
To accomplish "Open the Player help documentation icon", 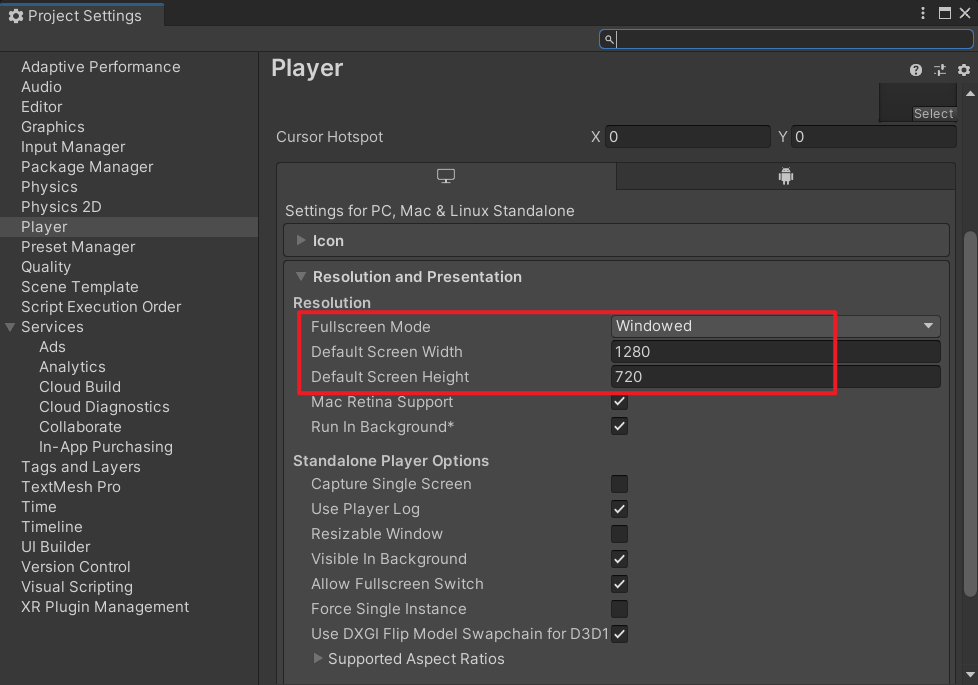I will 915,70.
